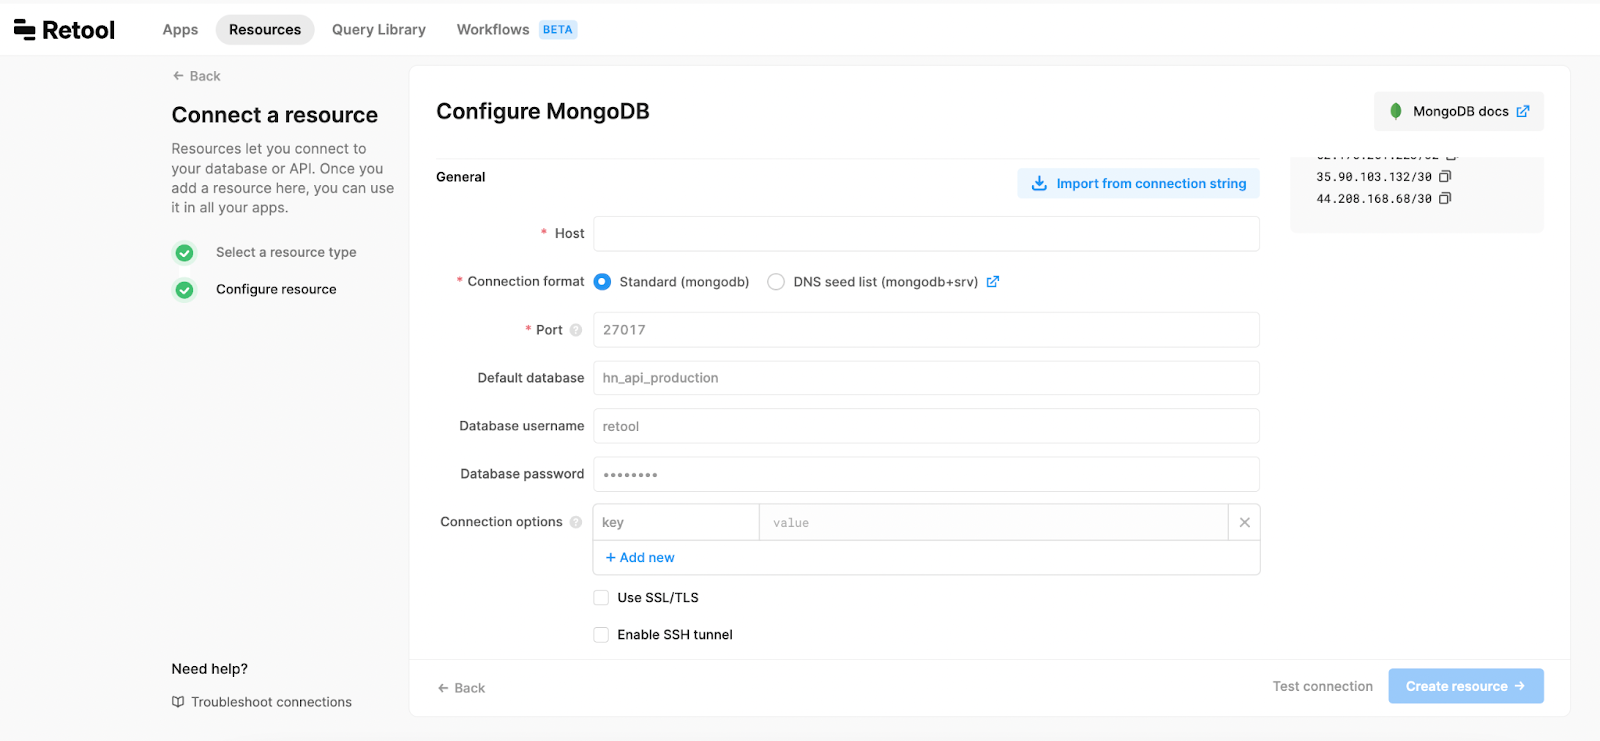This screenshot has height=741, width=1600.
Task: Open the Resources tab
Action: [x=265, y=30]
